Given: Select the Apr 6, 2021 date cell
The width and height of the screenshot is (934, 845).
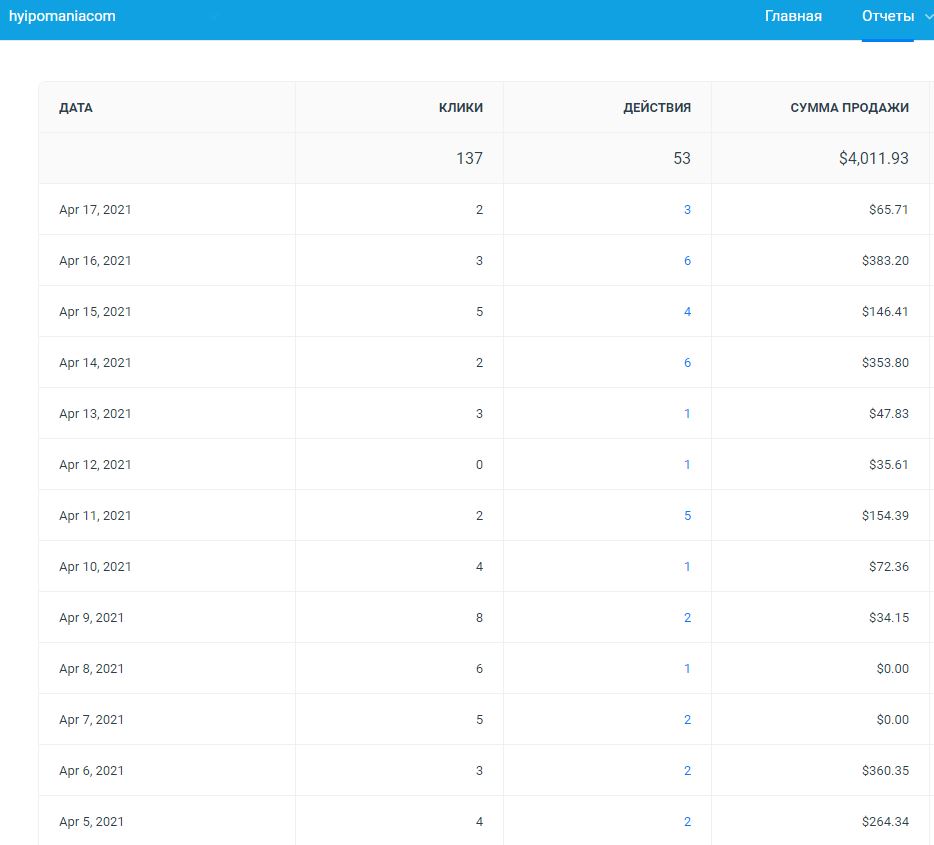Looking at the screenshot, I should (92, 771).
